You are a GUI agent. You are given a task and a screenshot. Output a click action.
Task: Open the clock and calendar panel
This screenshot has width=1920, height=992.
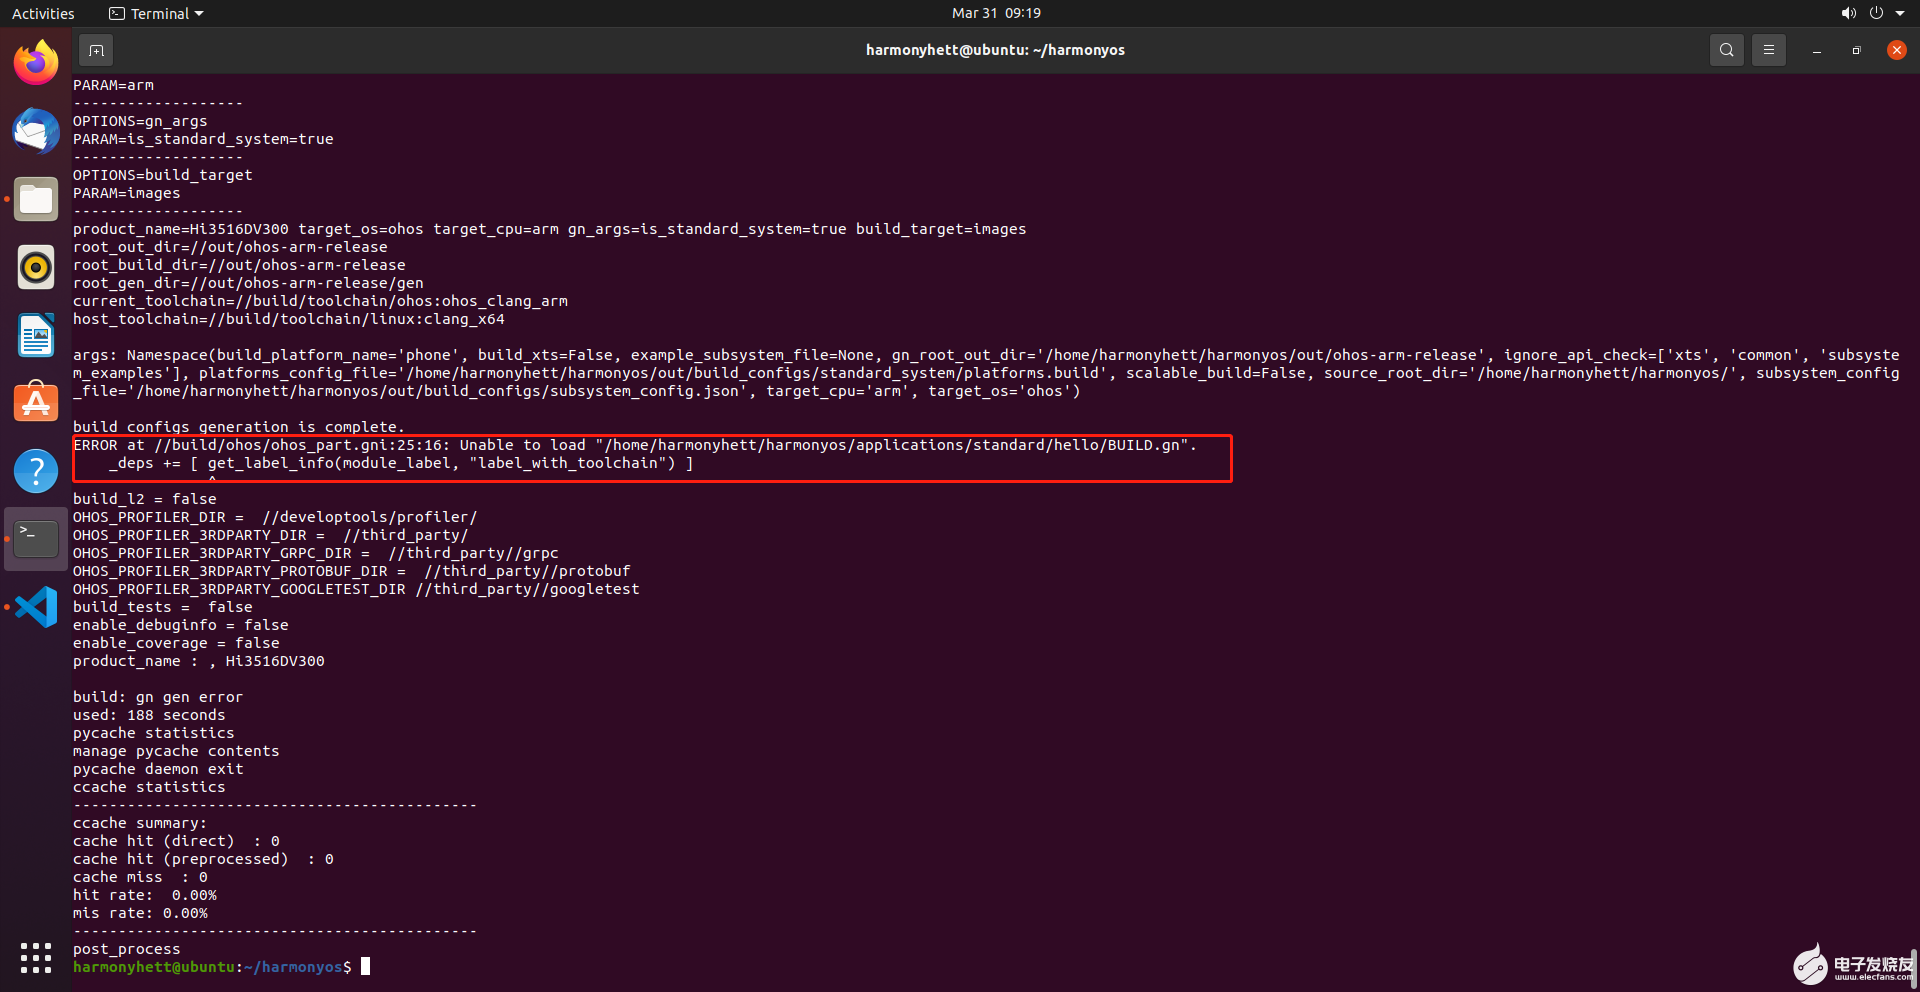click(996, 13)
